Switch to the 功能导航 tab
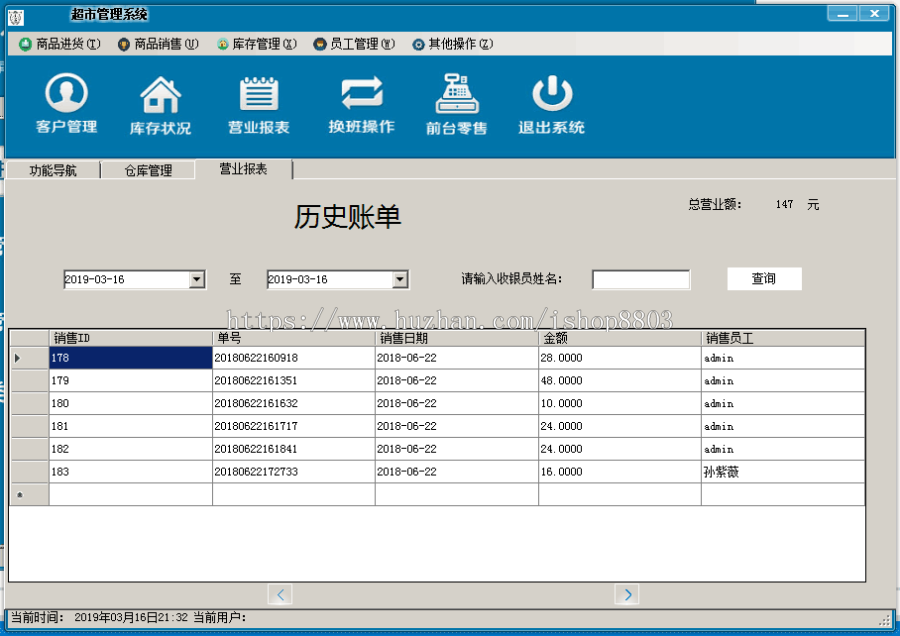The width and height of the screenshot is (900, 636). click(52, 169)
